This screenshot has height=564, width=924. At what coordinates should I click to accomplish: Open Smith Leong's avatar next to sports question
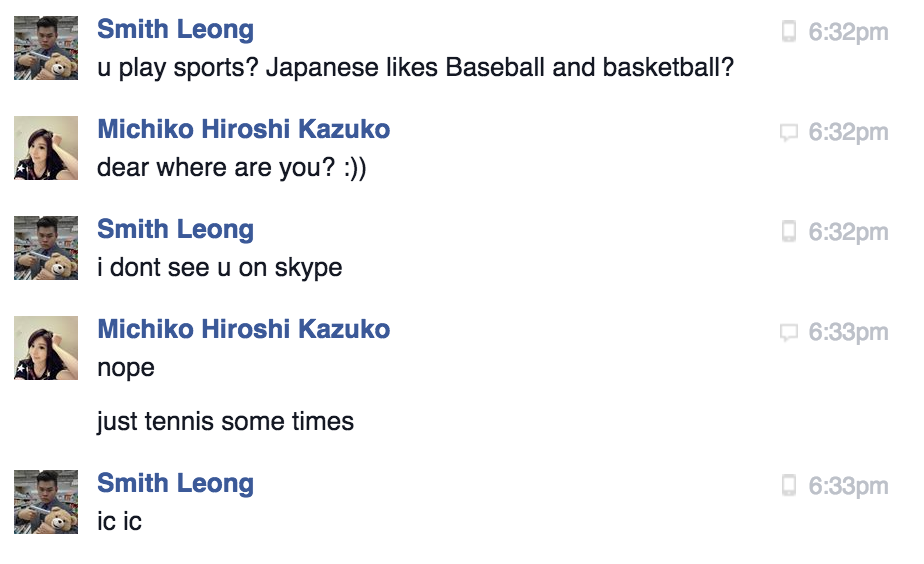pyautogui.click(x=46, y=48)
